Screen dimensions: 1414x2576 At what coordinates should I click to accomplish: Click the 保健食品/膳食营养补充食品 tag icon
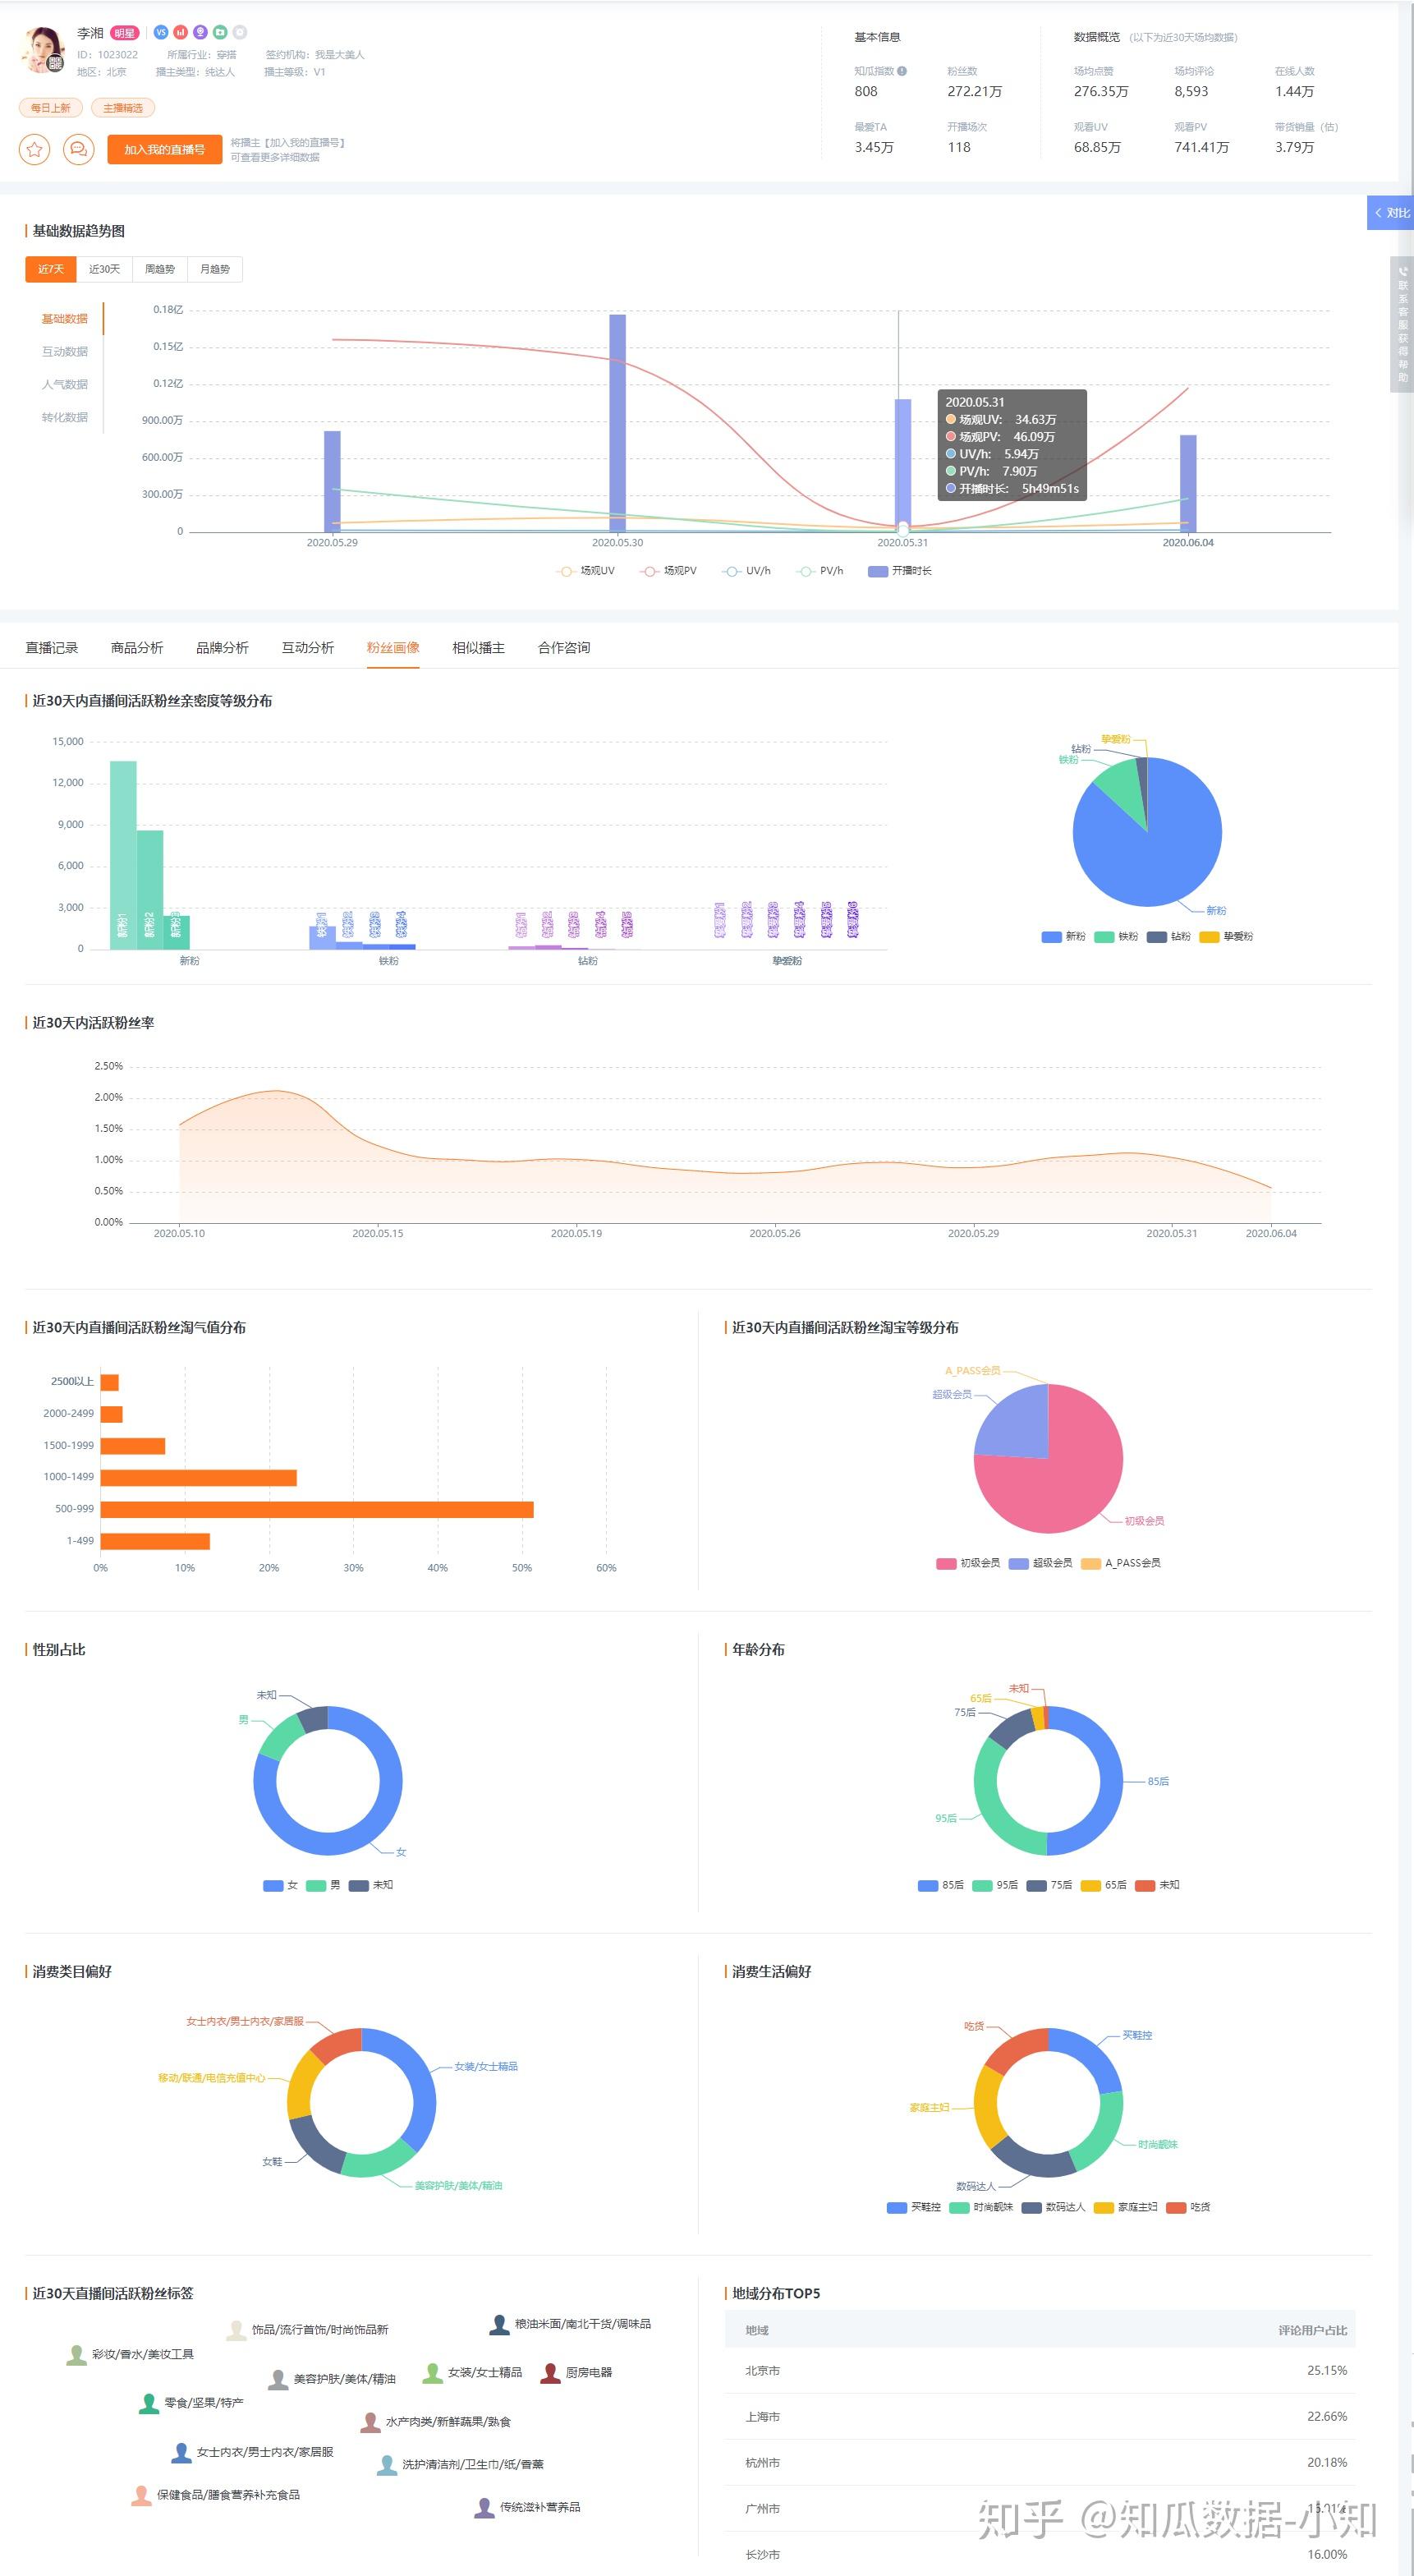(x=141, y=2496)
